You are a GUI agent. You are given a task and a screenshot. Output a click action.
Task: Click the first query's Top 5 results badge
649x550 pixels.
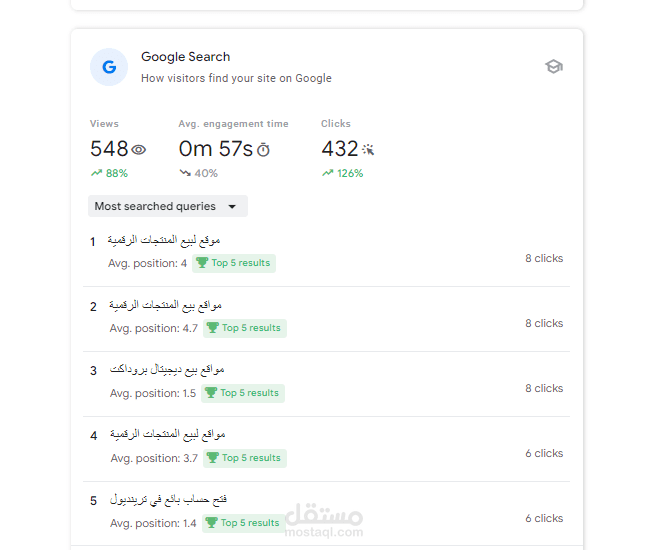coord(234,263)
